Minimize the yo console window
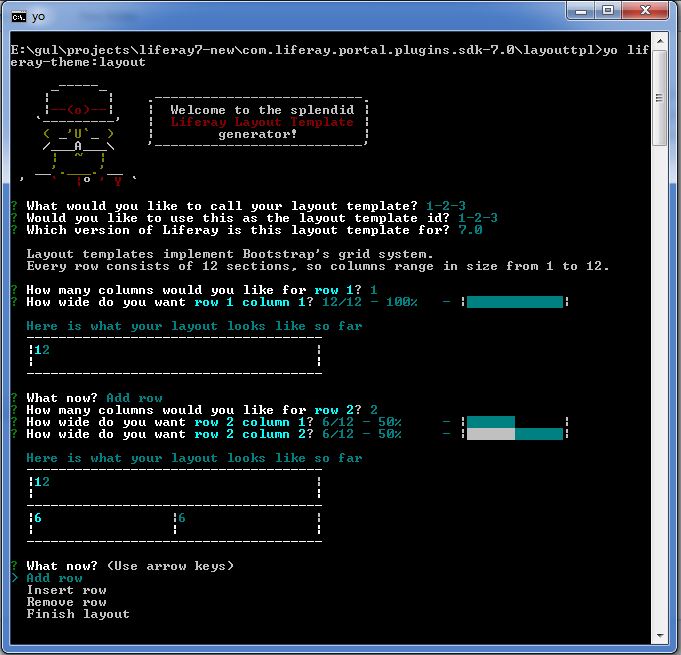Viewport: 681px width, 655px height. tap(582, 10)
